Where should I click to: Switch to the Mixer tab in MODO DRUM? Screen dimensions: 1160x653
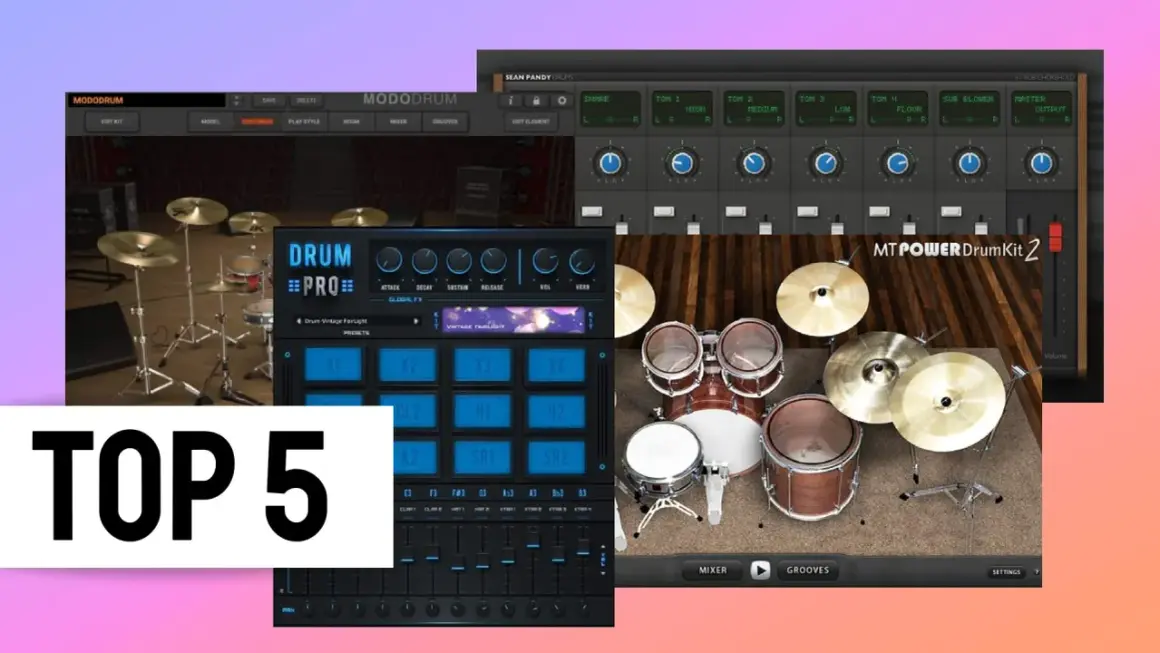coord(398,121)
